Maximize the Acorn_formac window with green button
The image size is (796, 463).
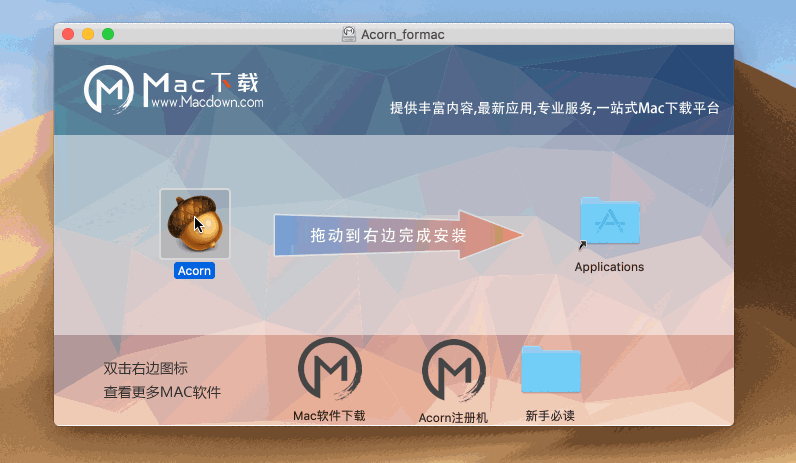click(x=108, y=34)
